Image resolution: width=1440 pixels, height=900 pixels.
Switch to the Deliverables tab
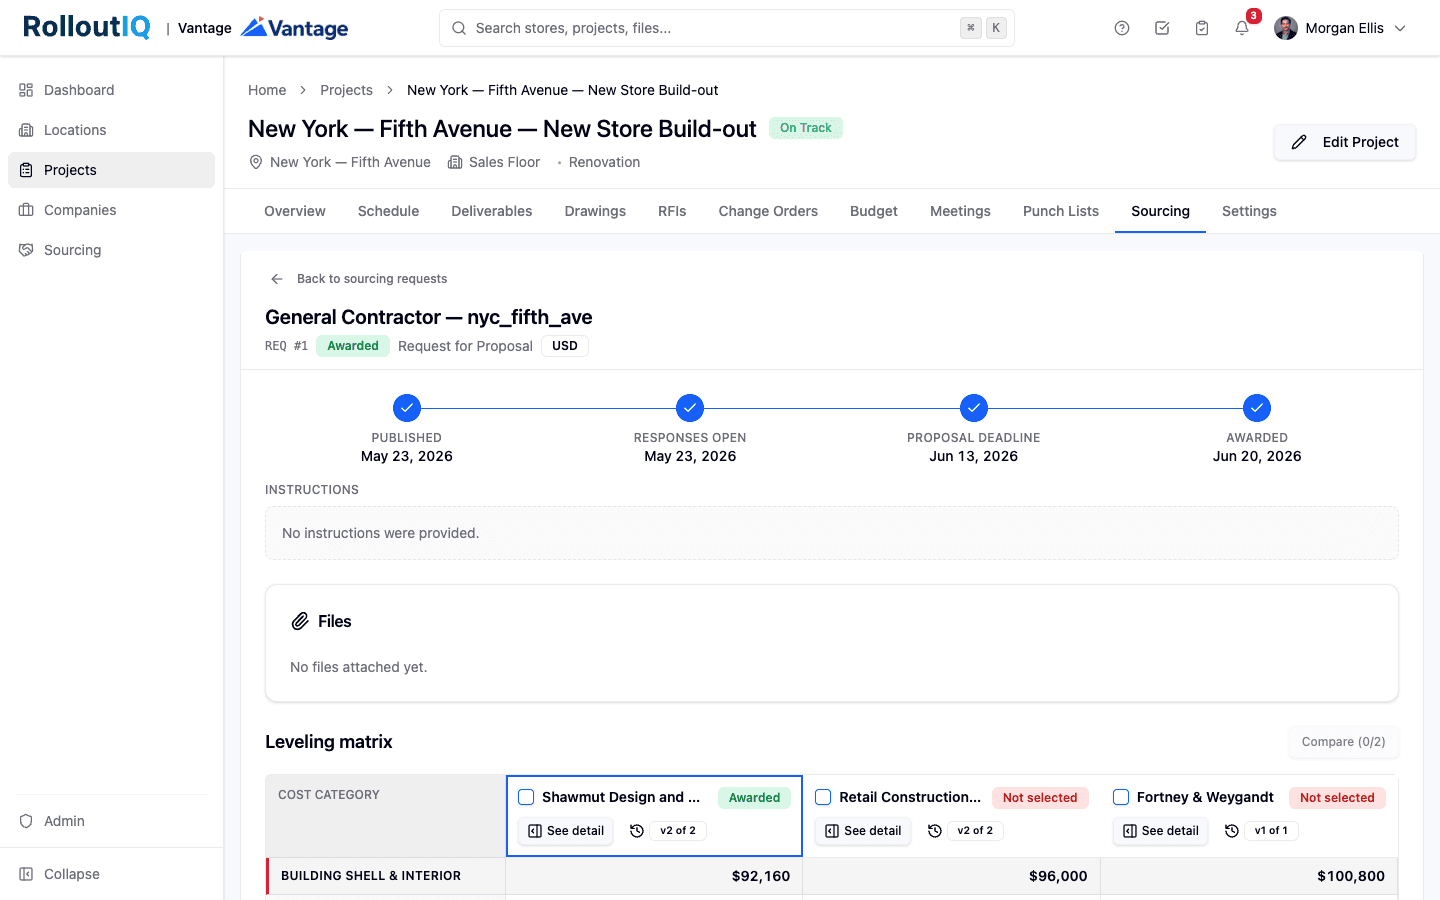coord(492,211)
